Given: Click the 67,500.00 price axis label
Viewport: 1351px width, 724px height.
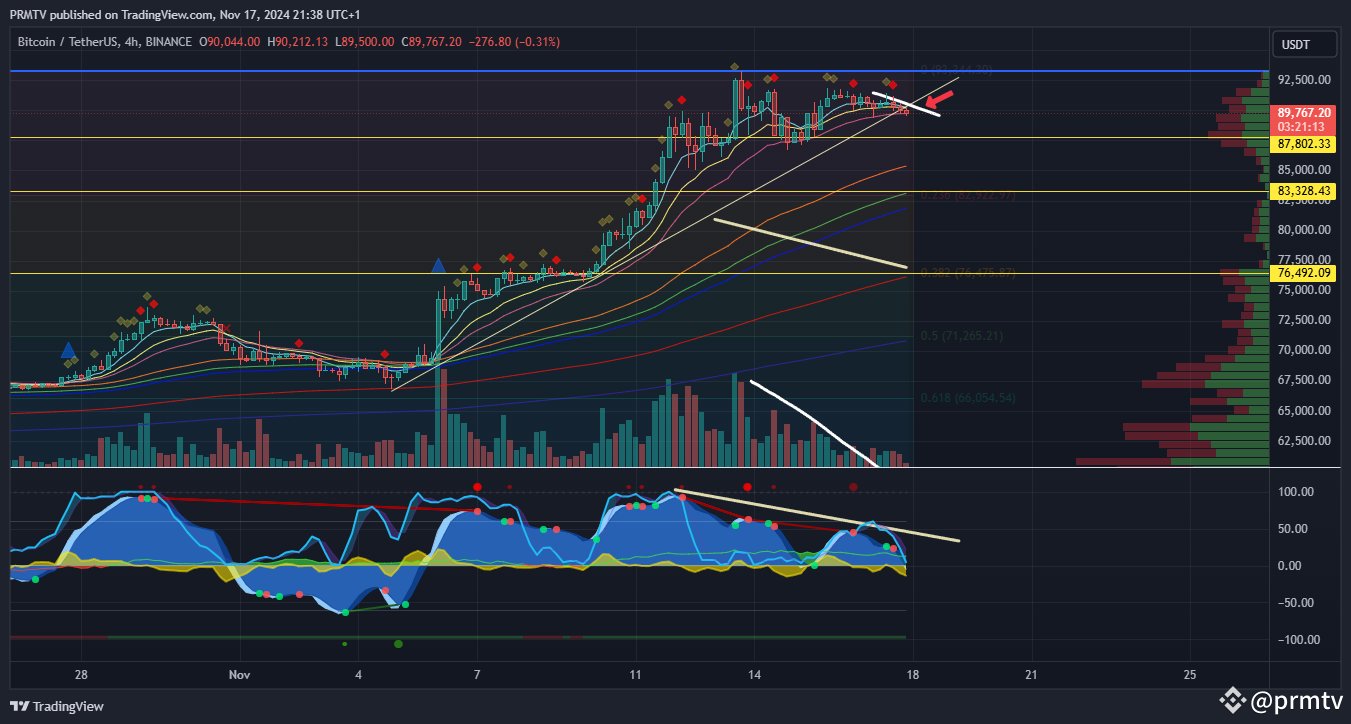Looking at the screenshot, I should [1303, 380].
